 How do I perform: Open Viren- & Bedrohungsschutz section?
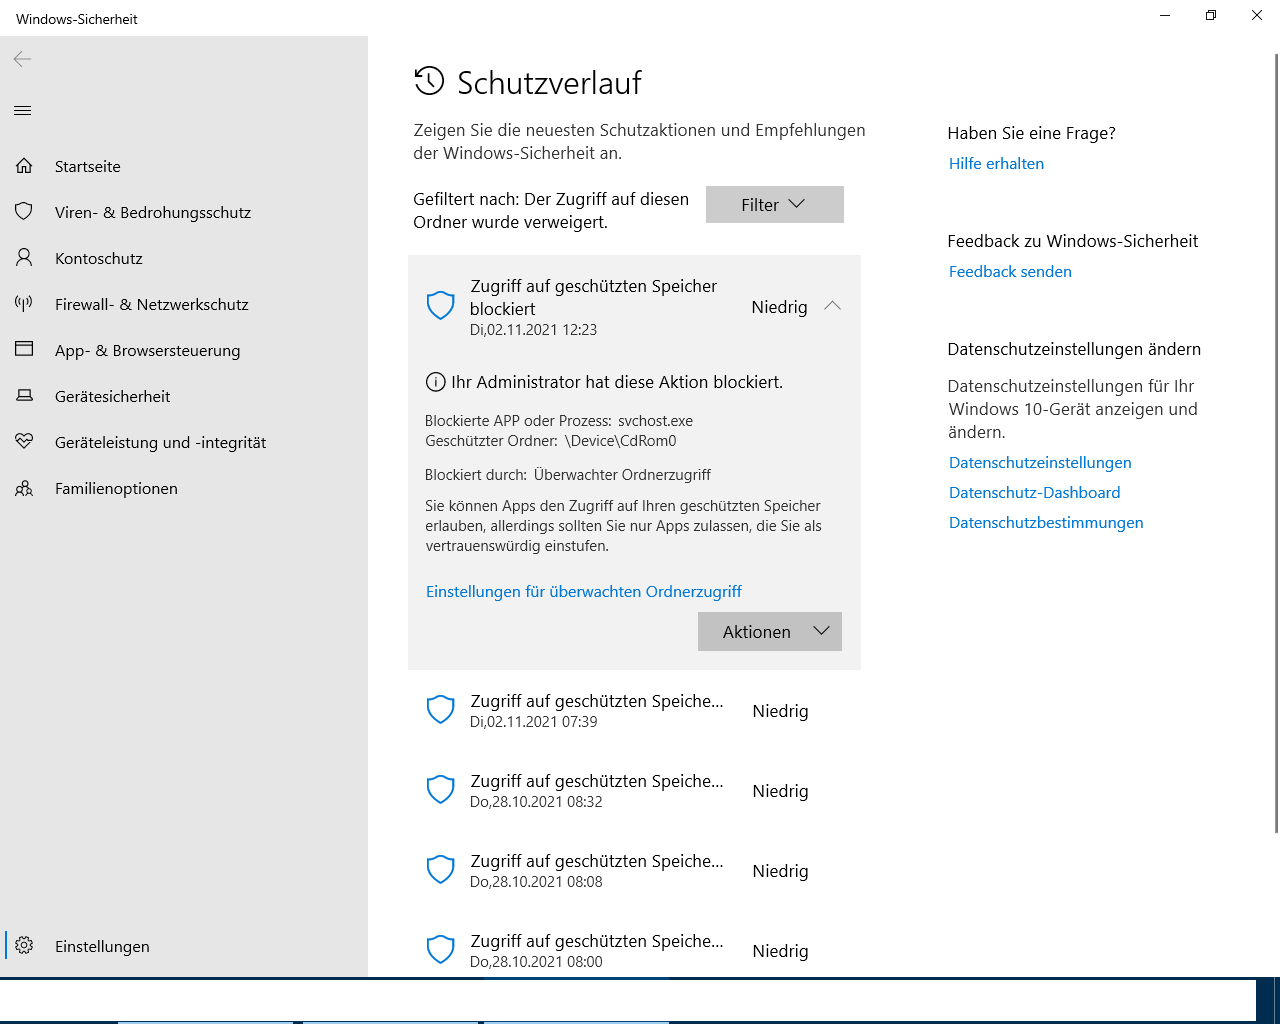[x=184, y=212]
